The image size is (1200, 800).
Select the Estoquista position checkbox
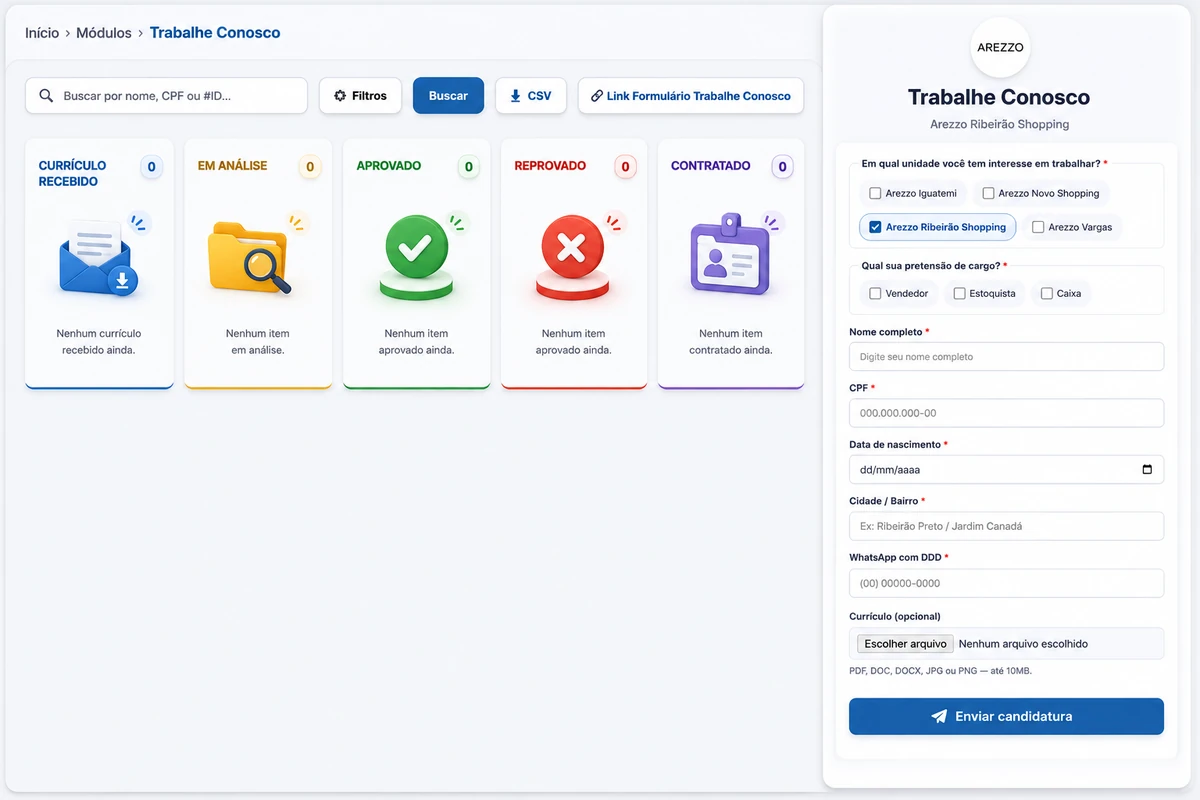click(960, 294)
